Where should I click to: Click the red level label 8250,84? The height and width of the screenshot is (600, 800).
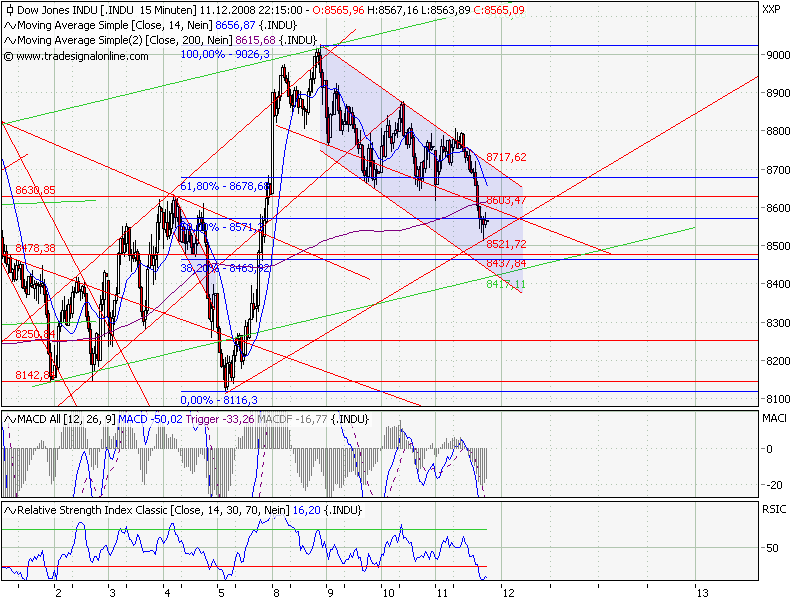coord(35,334)
